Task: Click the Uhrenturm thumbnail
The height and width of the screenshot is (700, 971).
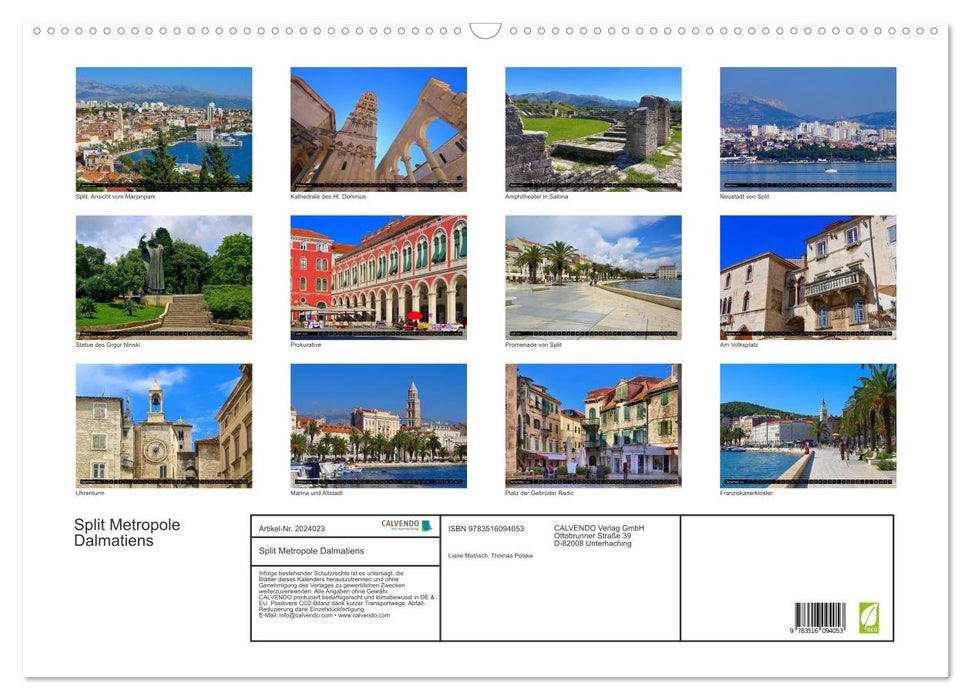Action: tap(164, 426)
